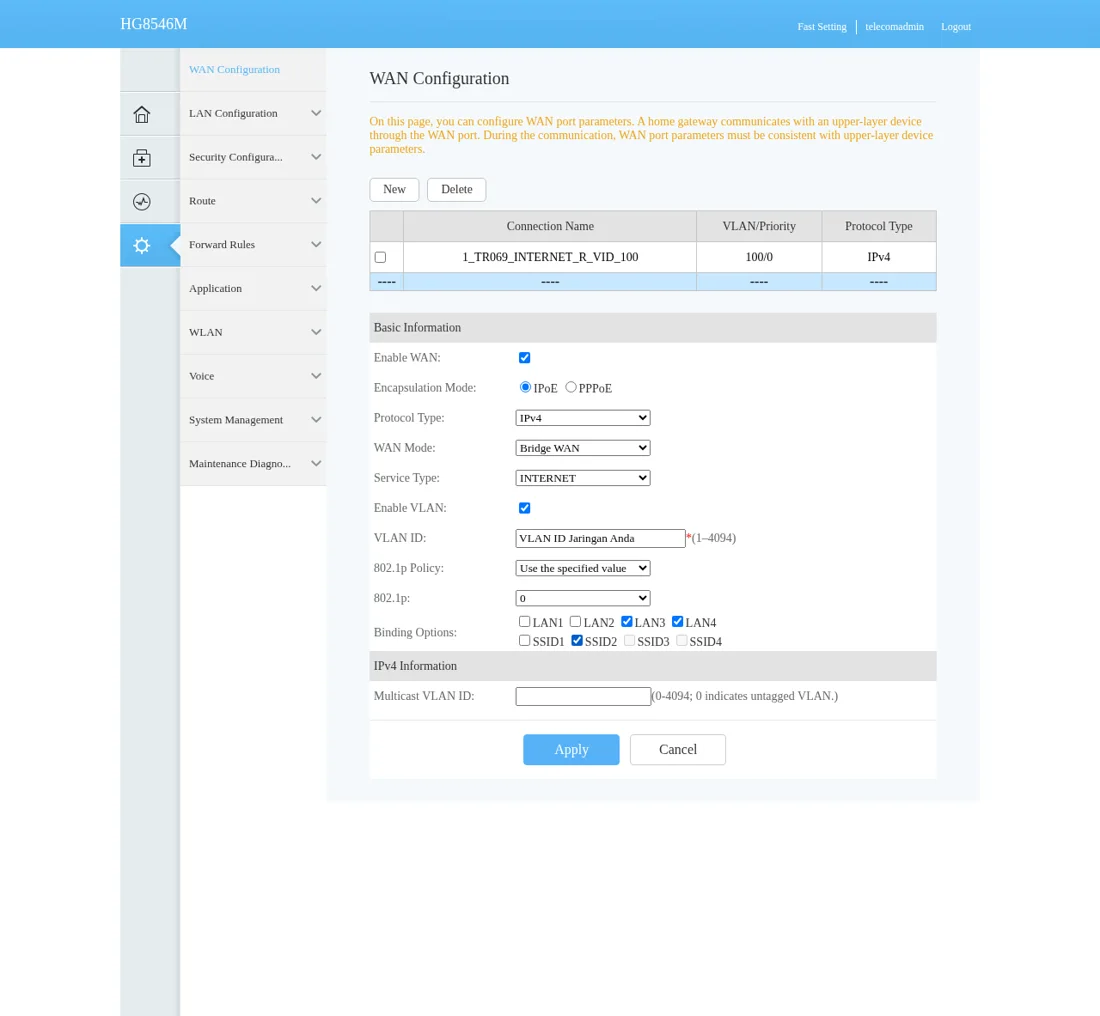This screenshot has height=1016, width=1100.
Task: Uncheck the LAN3 binding option
Action: 626,622
